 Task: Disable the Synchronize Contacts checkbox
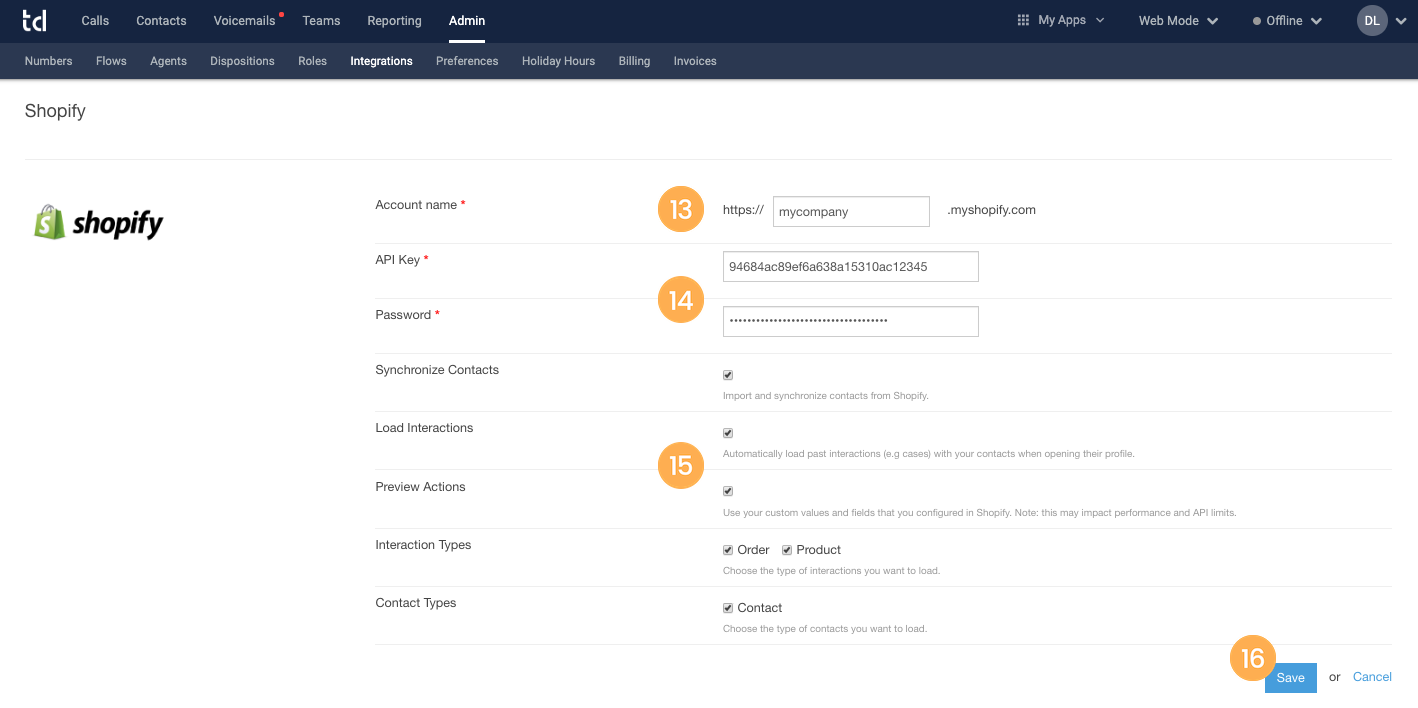point(728,374)
